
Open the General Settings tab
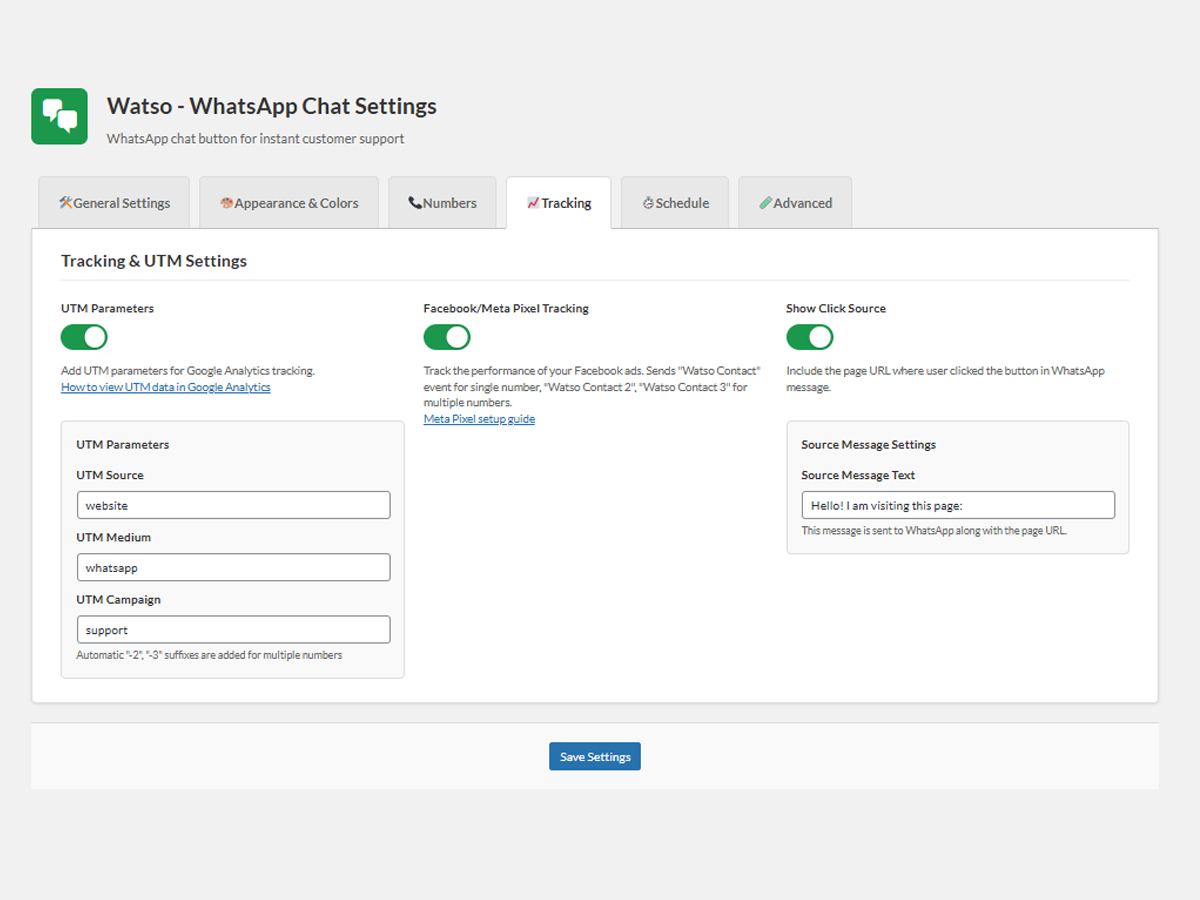click(x=114, y=203)
